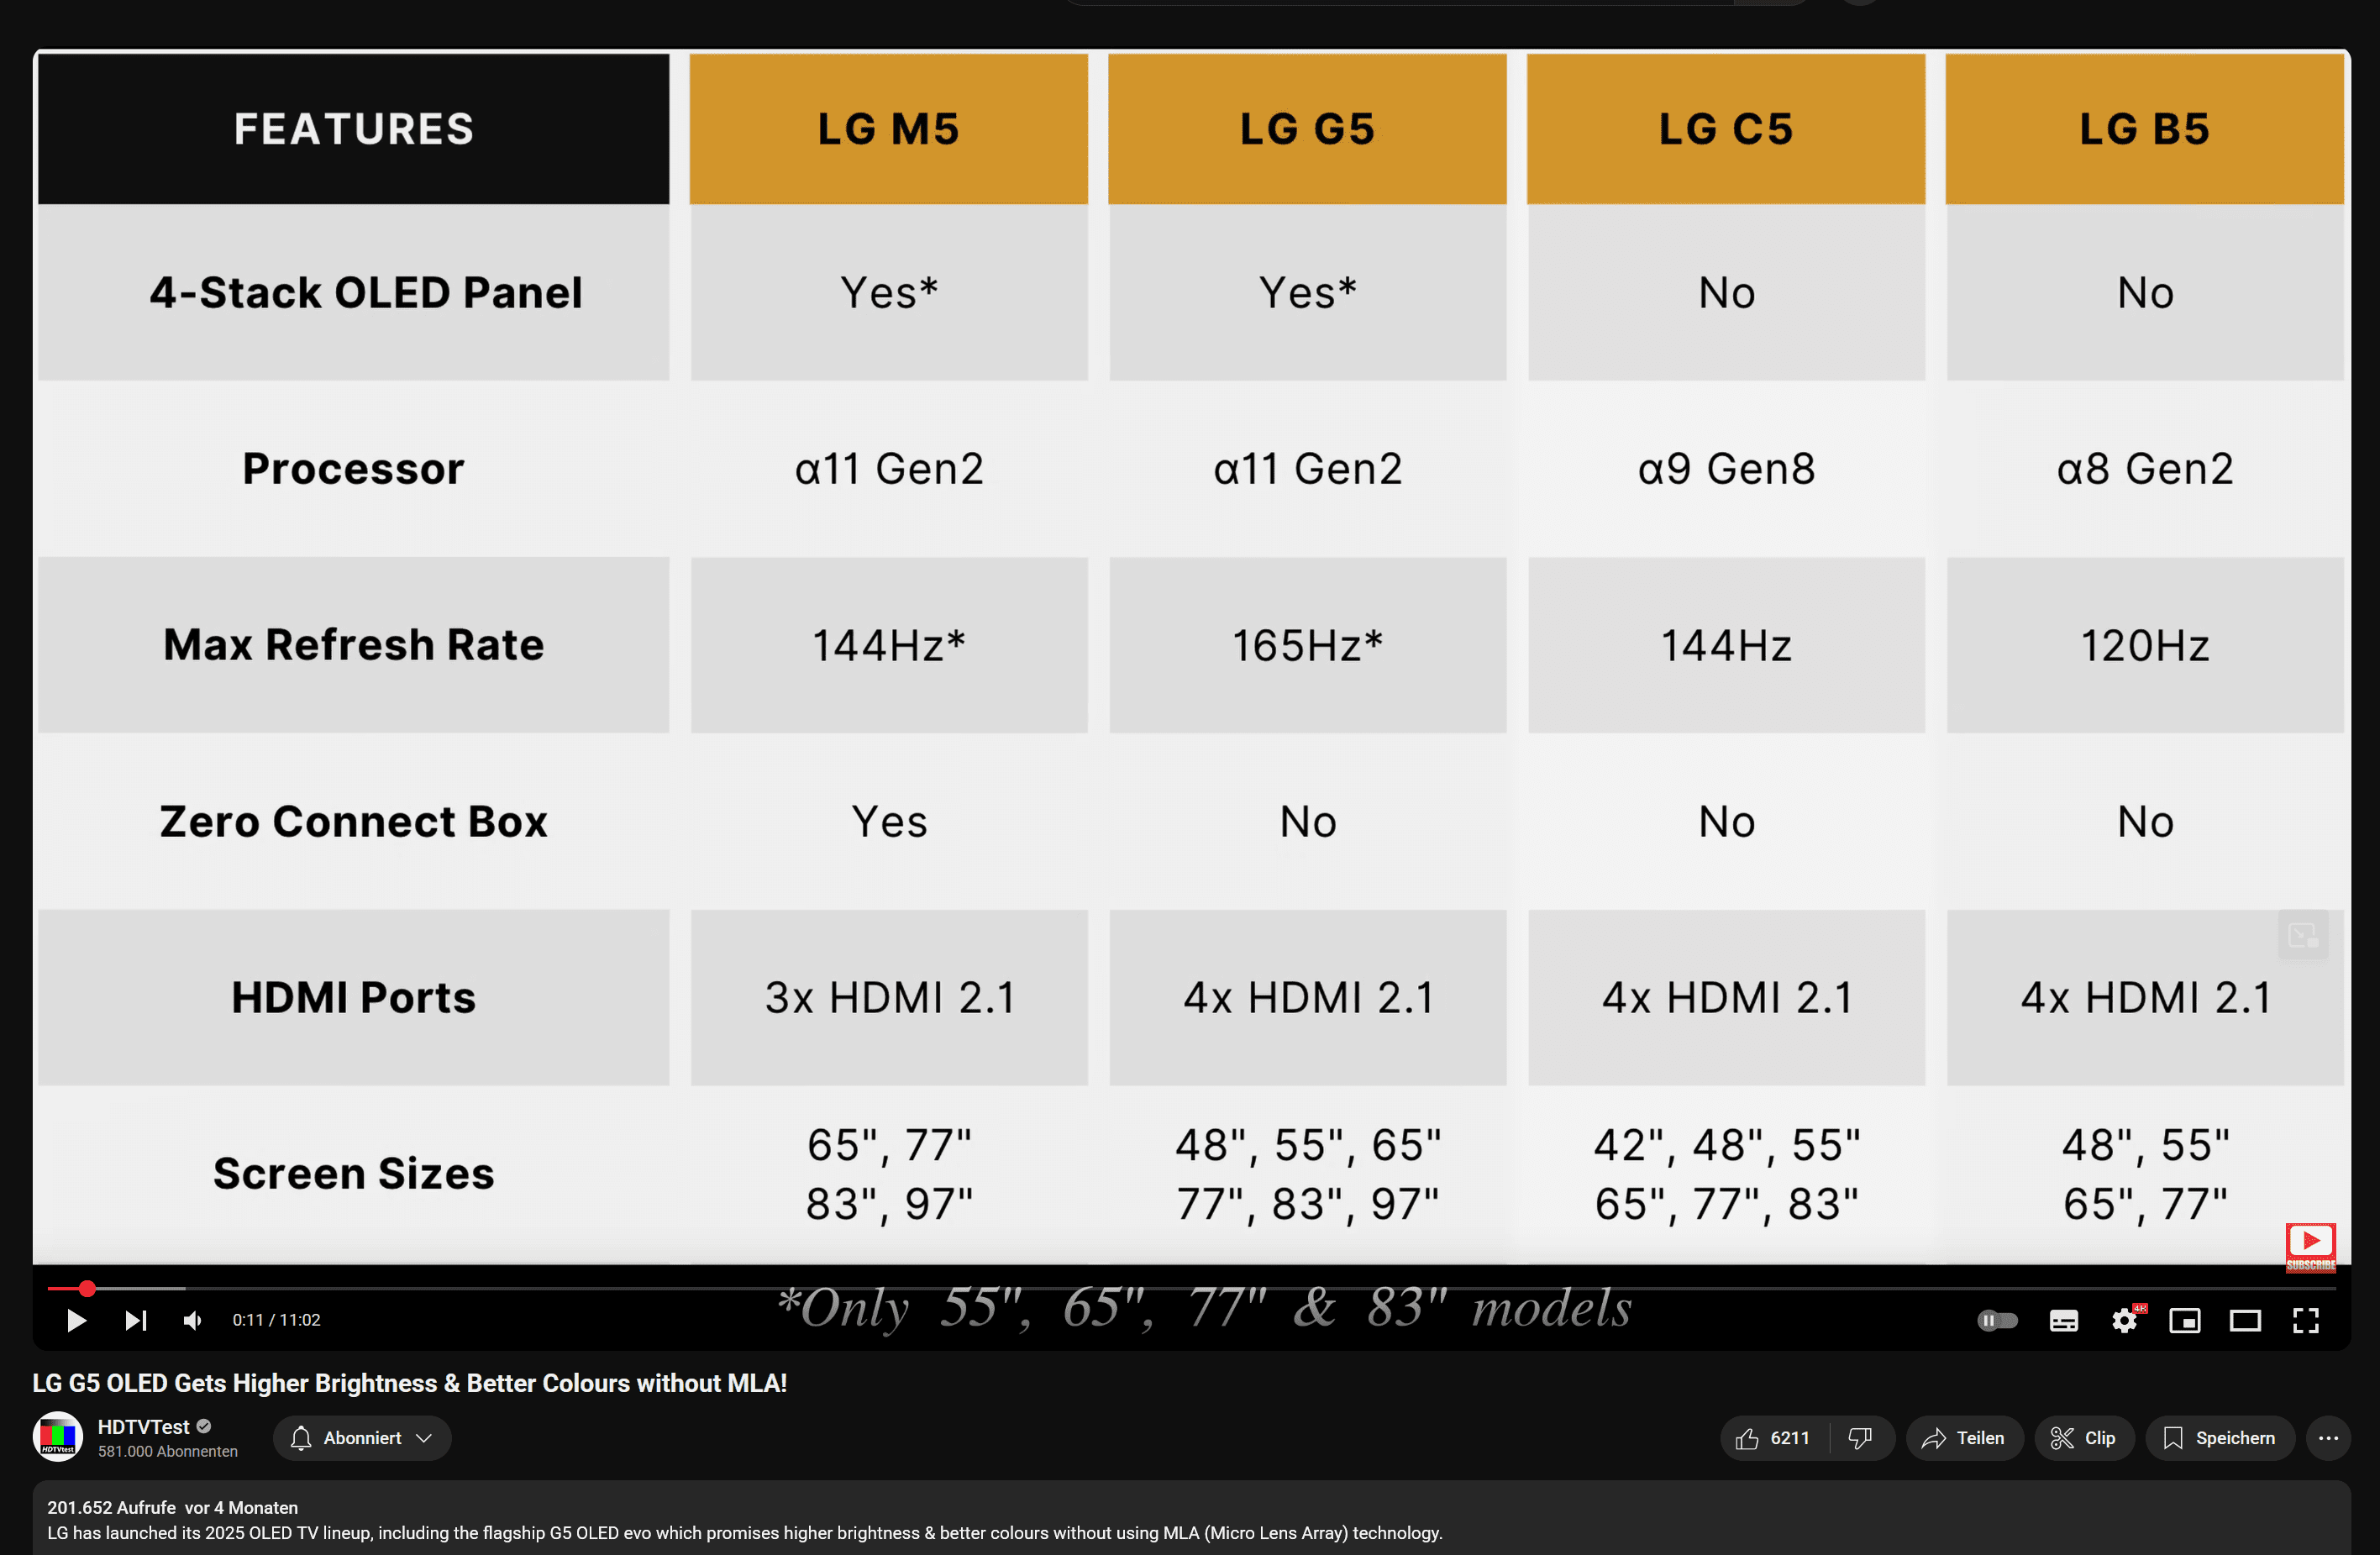The height and width of the screenshot is (1555, 2380).
Task: Open the HDTVTest channel name link
Action: point(143,1426)
